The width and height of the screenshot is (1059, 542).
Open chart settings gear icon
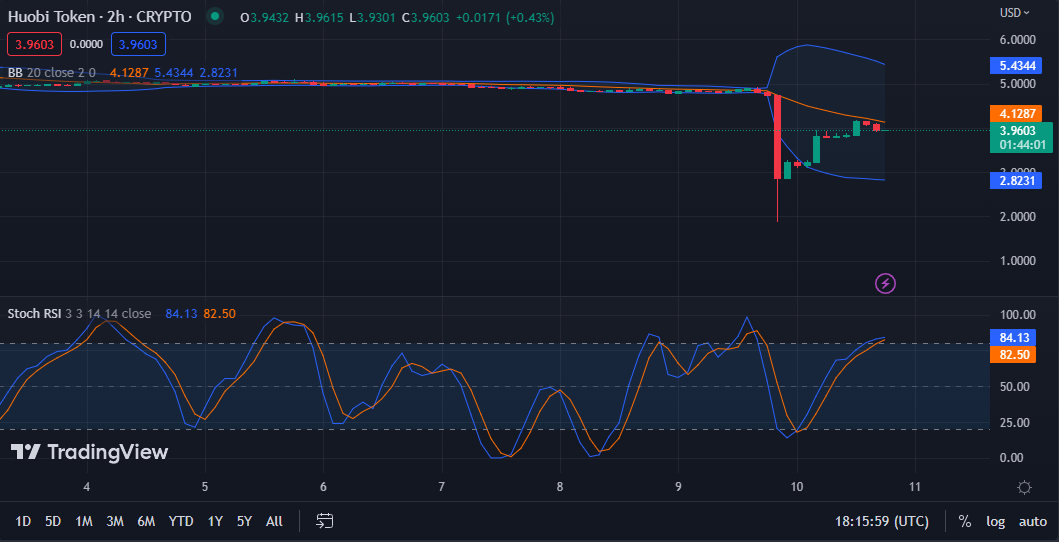[1024, 487]
